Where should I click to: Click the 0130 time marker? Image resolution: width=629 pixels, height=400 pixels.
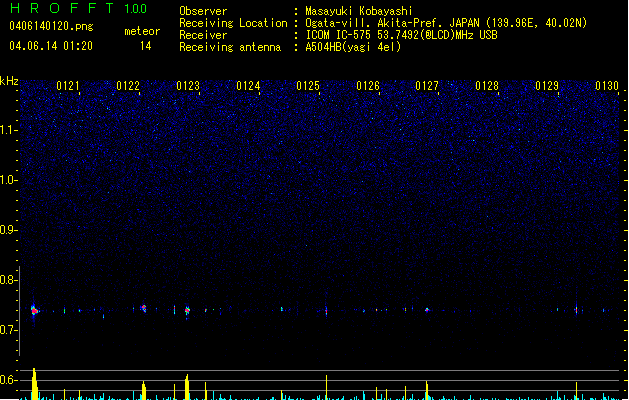(607, 86)
